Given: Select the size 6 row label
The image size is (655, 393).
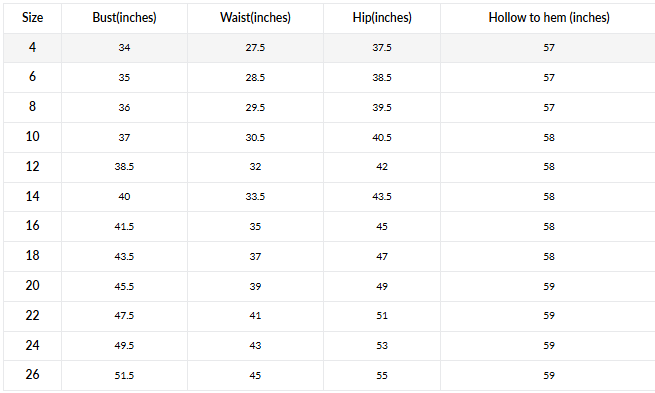Looking at the screenshot, I should 33,76.
